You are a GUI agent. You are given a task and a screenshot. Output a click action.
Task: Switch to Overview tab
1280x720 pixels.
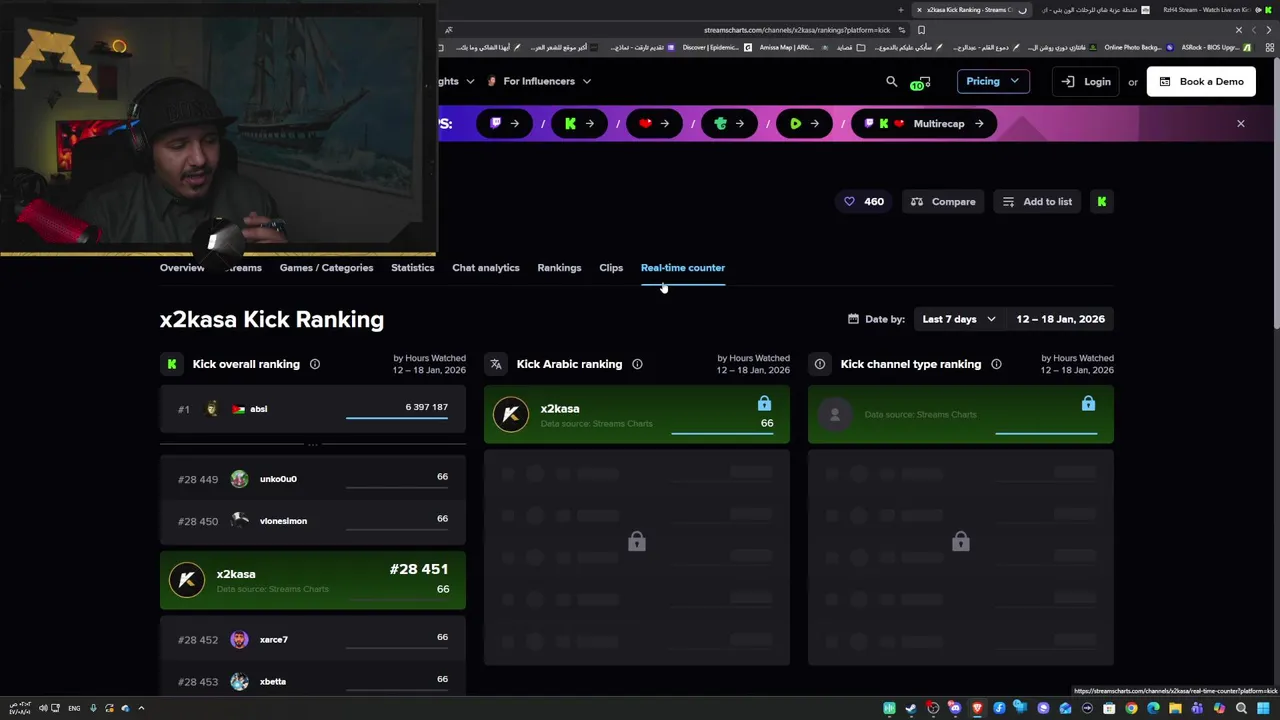[x=182, y=268]
